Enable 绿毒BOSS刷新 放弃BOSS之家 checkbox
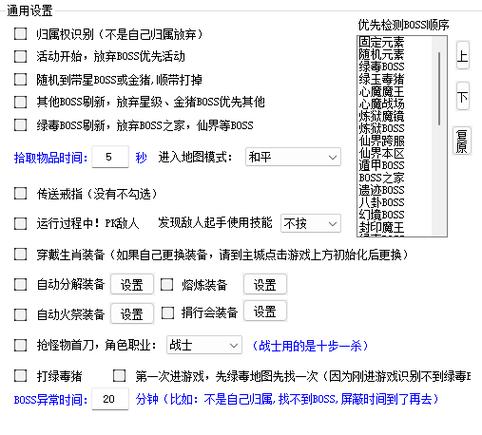The height and width of the screenshot is (435, 482). (20, 125)
